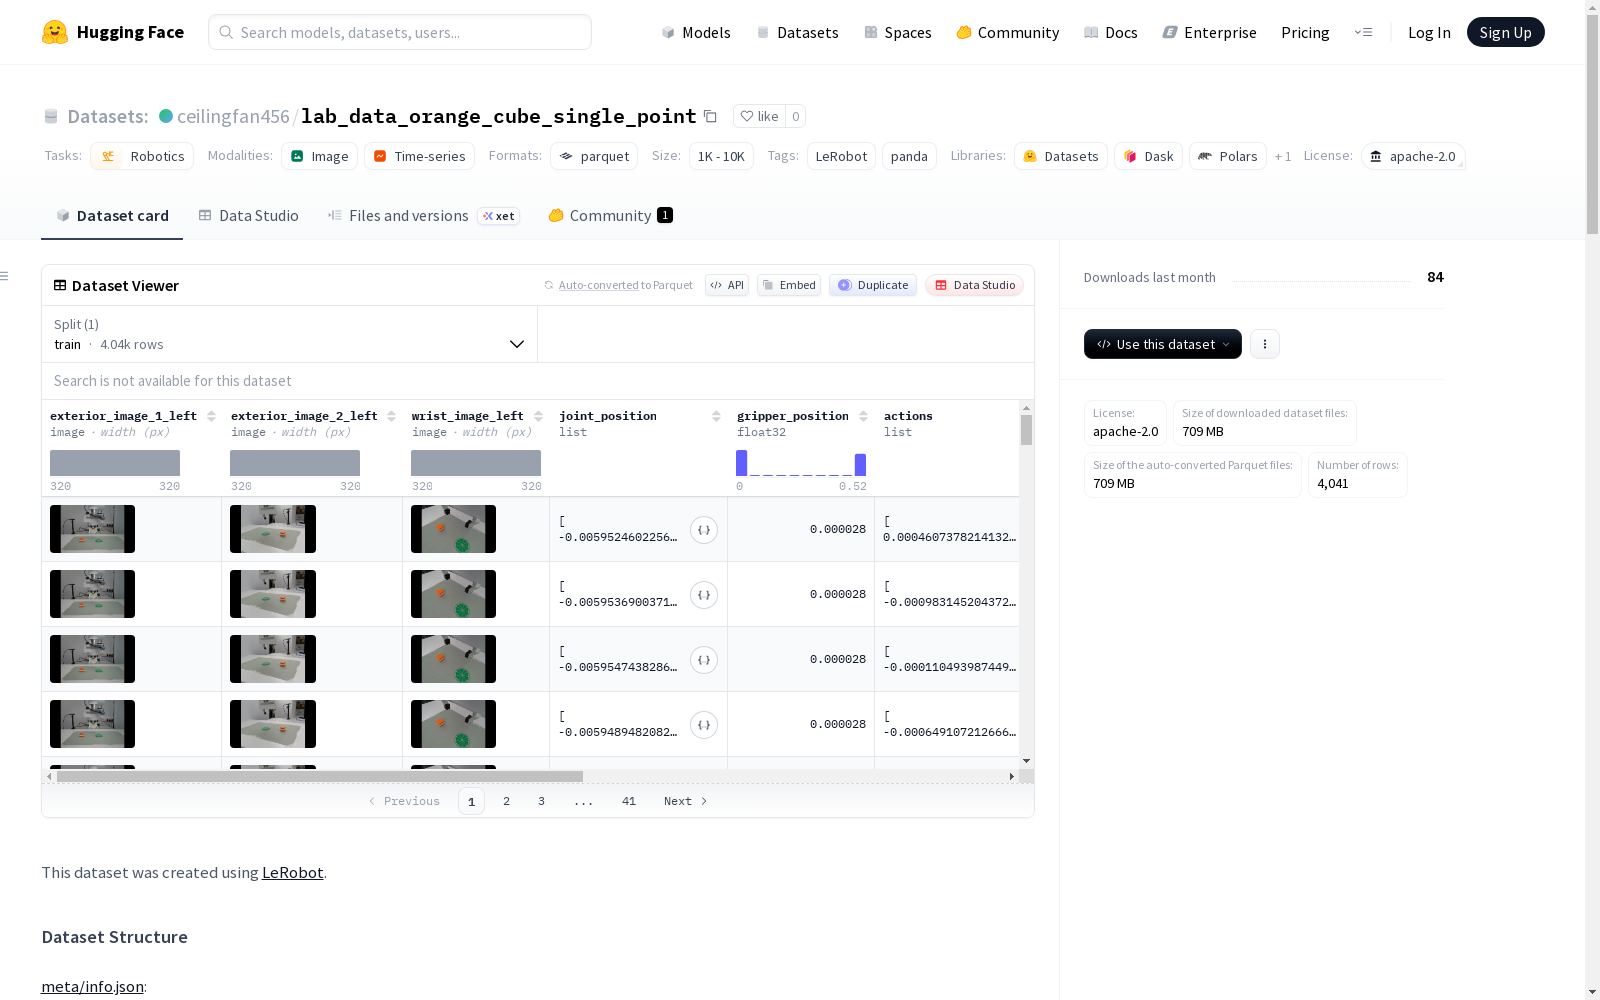1600x1000 pixels.
Task: Open Docs in top navigation
Action: [1111, 32]
